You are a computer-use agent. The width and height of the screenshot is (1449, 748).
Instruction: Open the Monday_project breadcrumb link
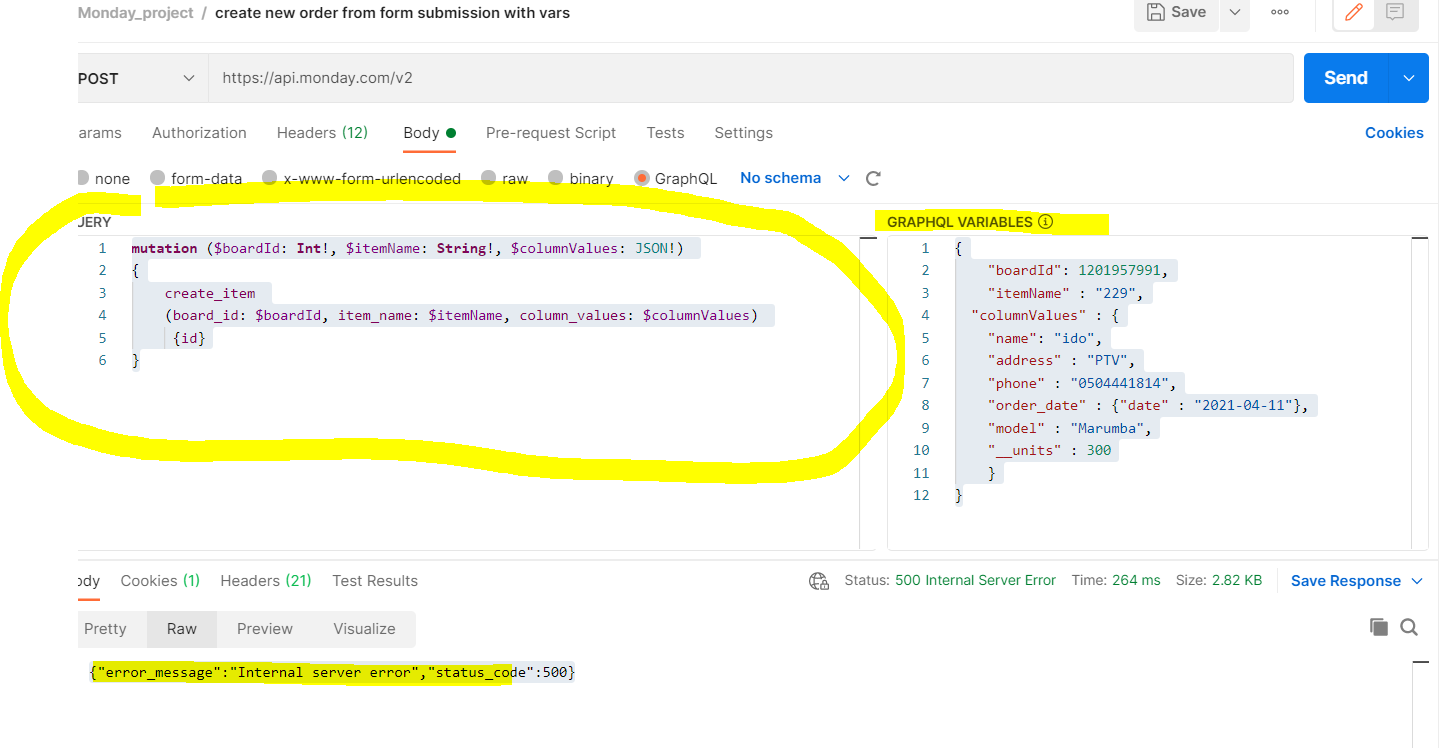coord(135,13)
